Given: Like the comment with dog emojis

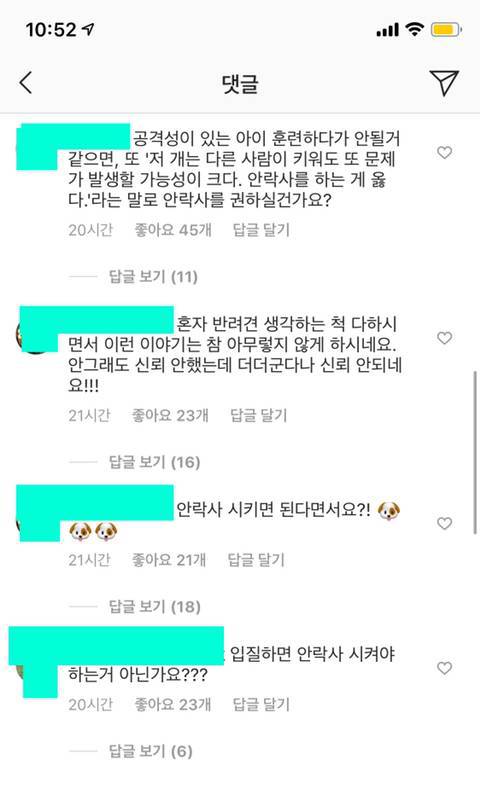Looking at the screenshot, I should pos(444,523).
